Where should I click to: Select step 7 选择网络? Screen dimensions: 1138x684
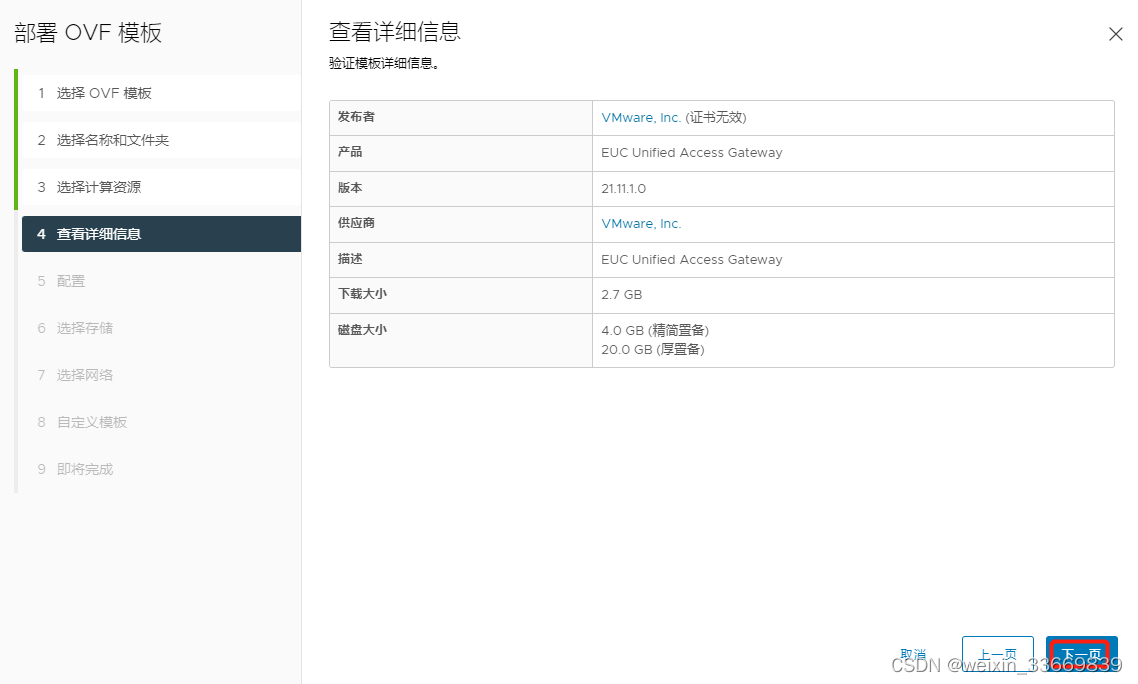pyautogui.click(x=161, y=375)
